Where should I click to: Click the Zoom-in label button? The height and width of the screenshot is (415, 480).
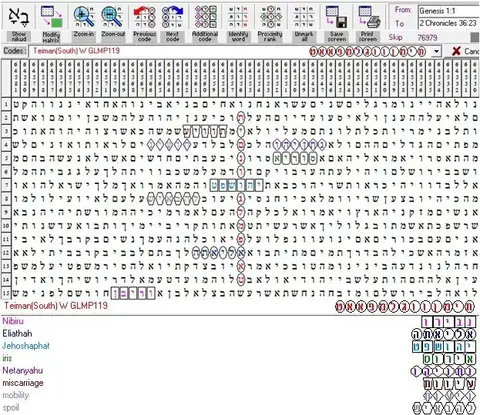(84, 37)
